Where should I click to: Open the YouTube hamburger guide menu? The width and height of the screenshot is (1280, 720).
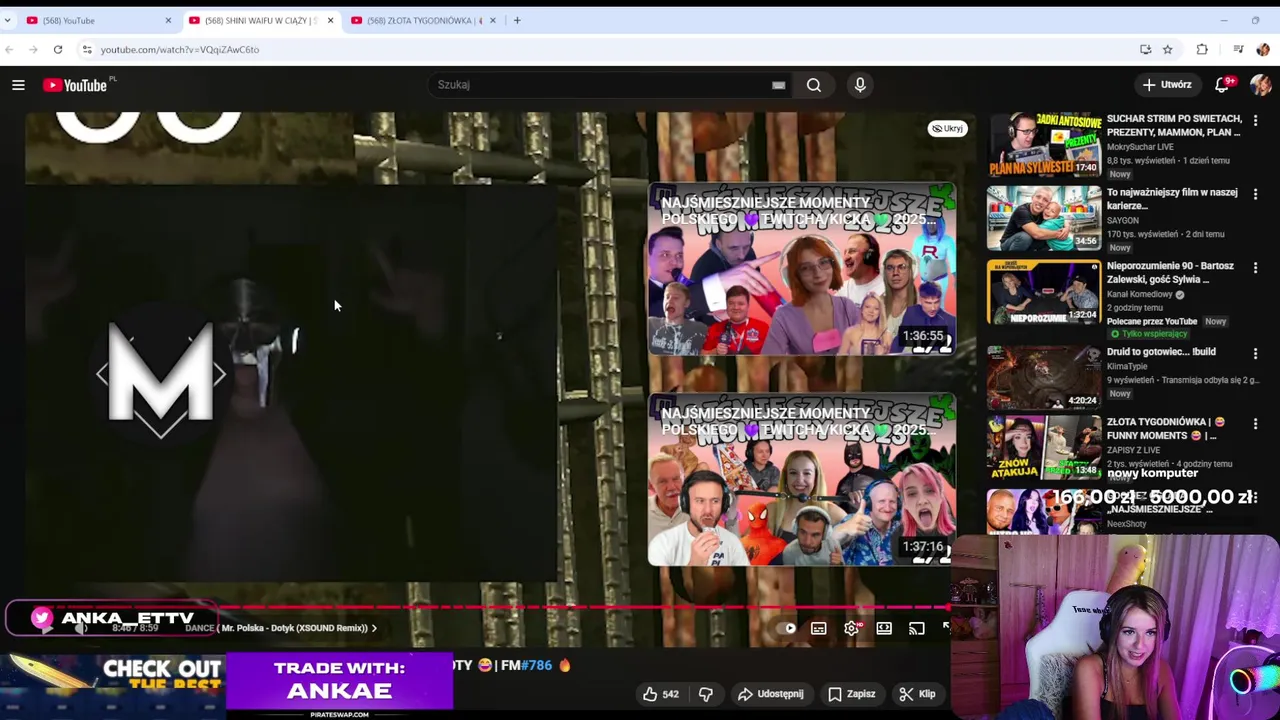coord(18,85)
